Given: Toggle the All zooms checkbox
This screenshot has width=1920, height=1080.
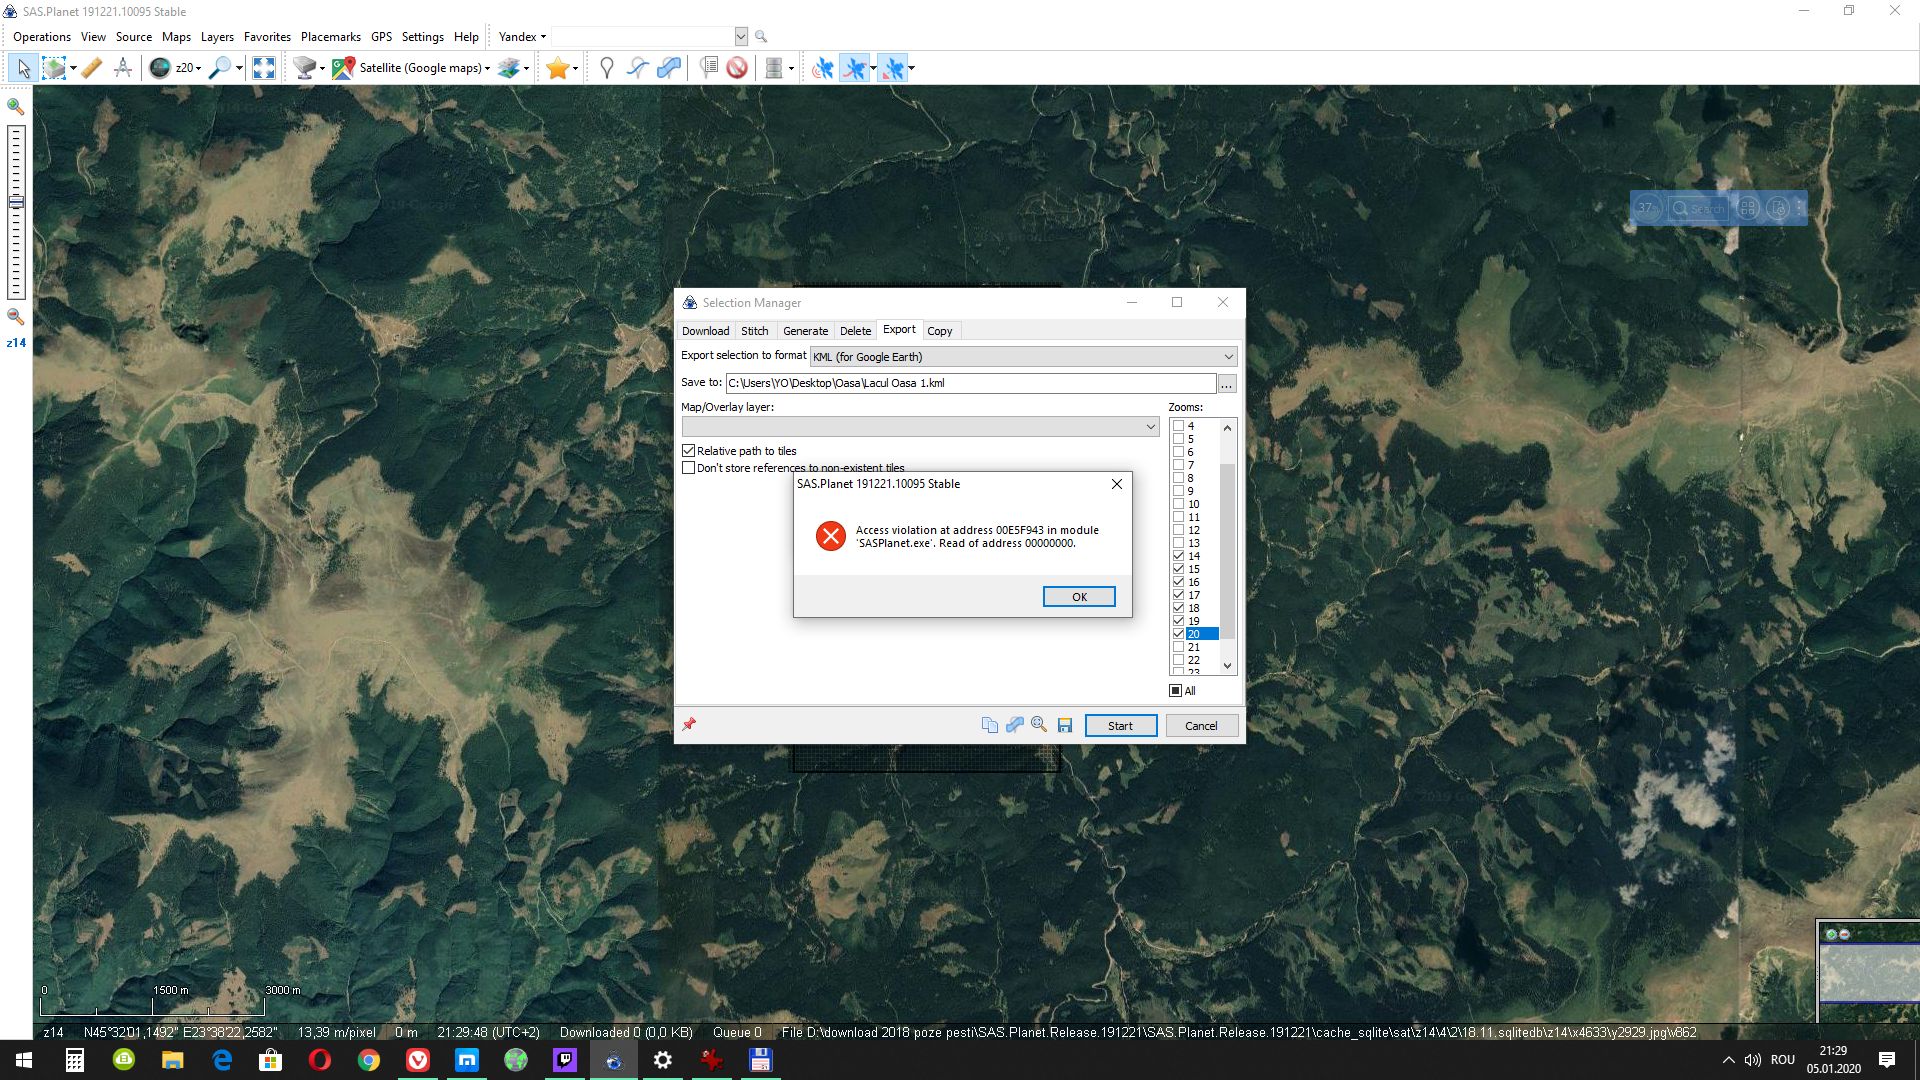Looking at the screenshot, I should 1176,691.
